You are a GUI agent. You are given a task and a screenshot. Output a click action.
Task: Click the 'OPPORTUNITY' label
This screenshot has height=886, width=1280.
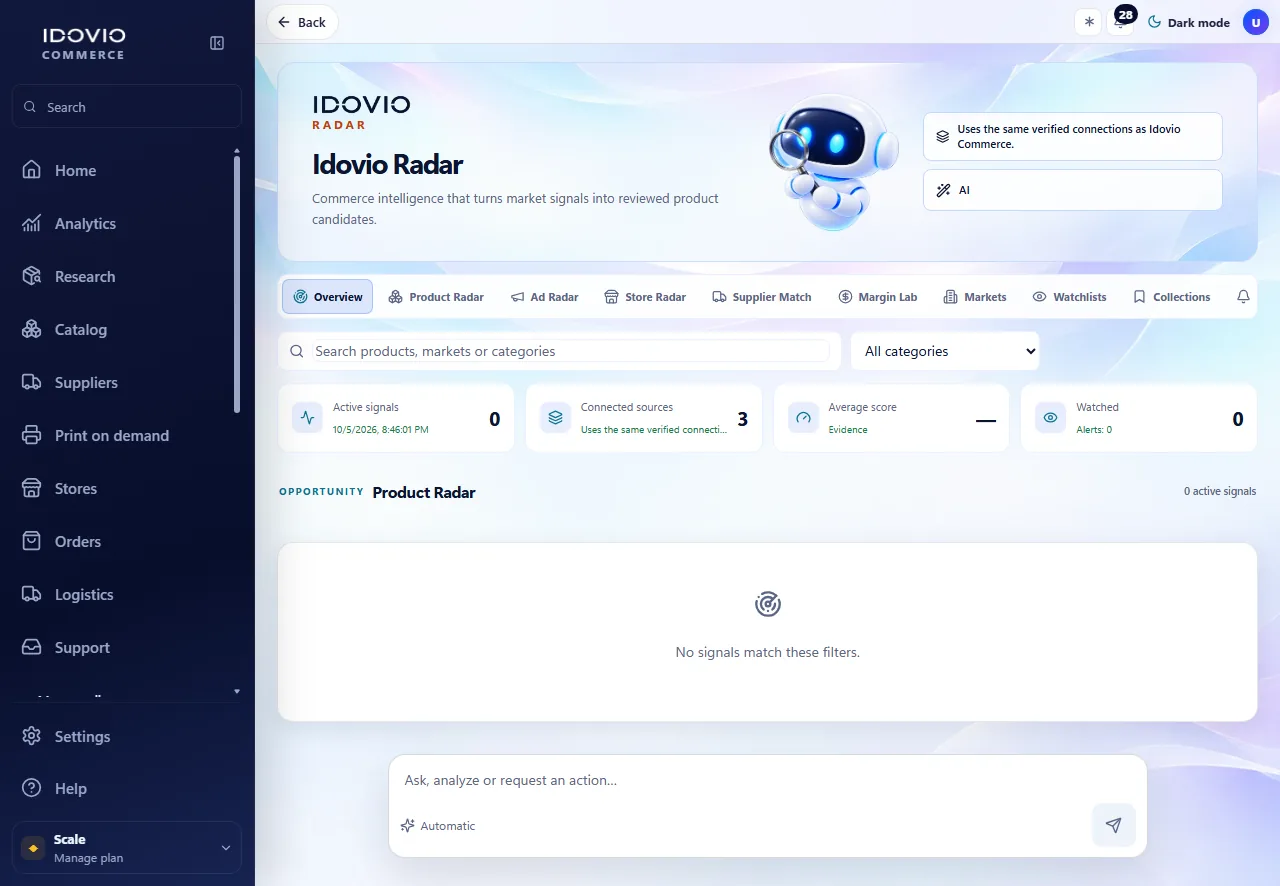(321, 492)
